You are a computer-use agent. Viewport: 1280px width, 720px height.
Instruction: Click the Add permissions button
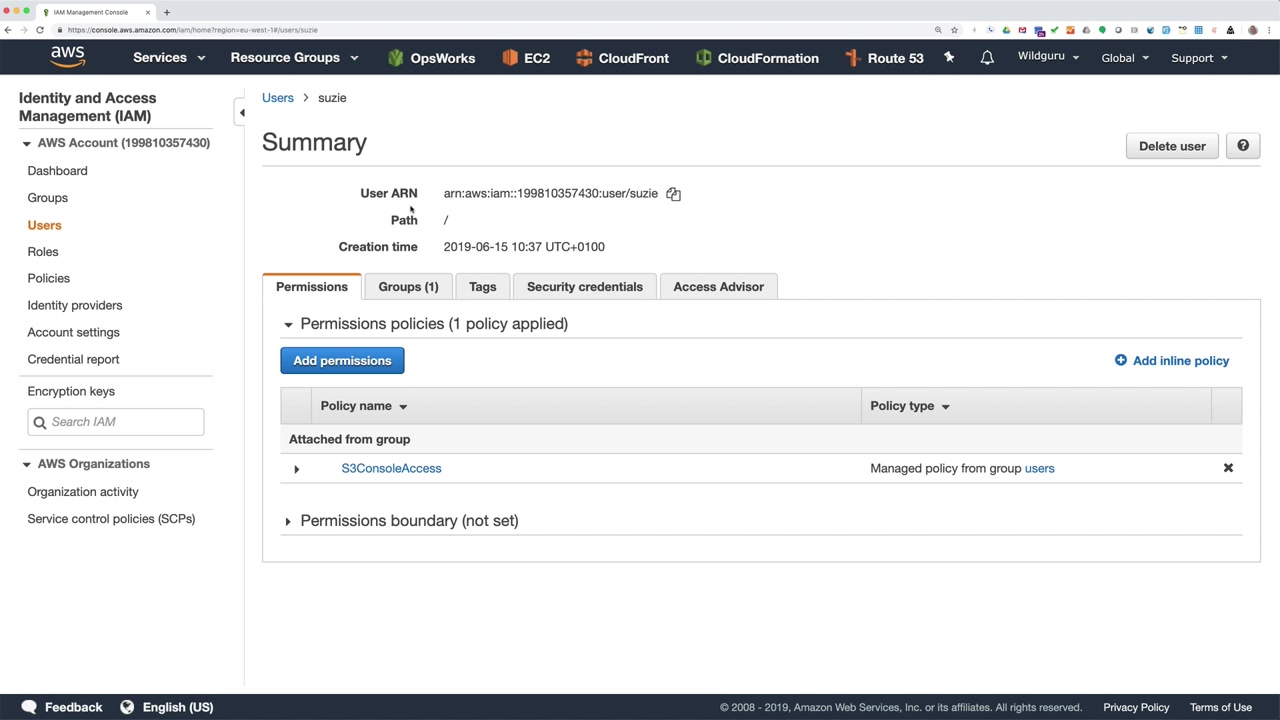(x=342, y=361)
